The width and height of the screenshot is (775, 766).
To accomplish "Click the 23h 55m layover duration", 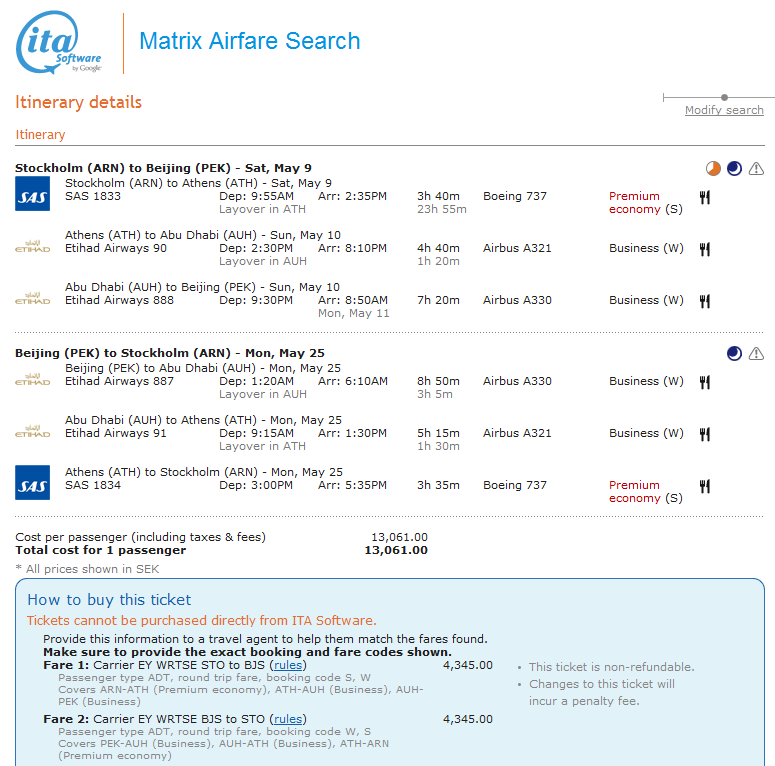I will tap(441, 209).
